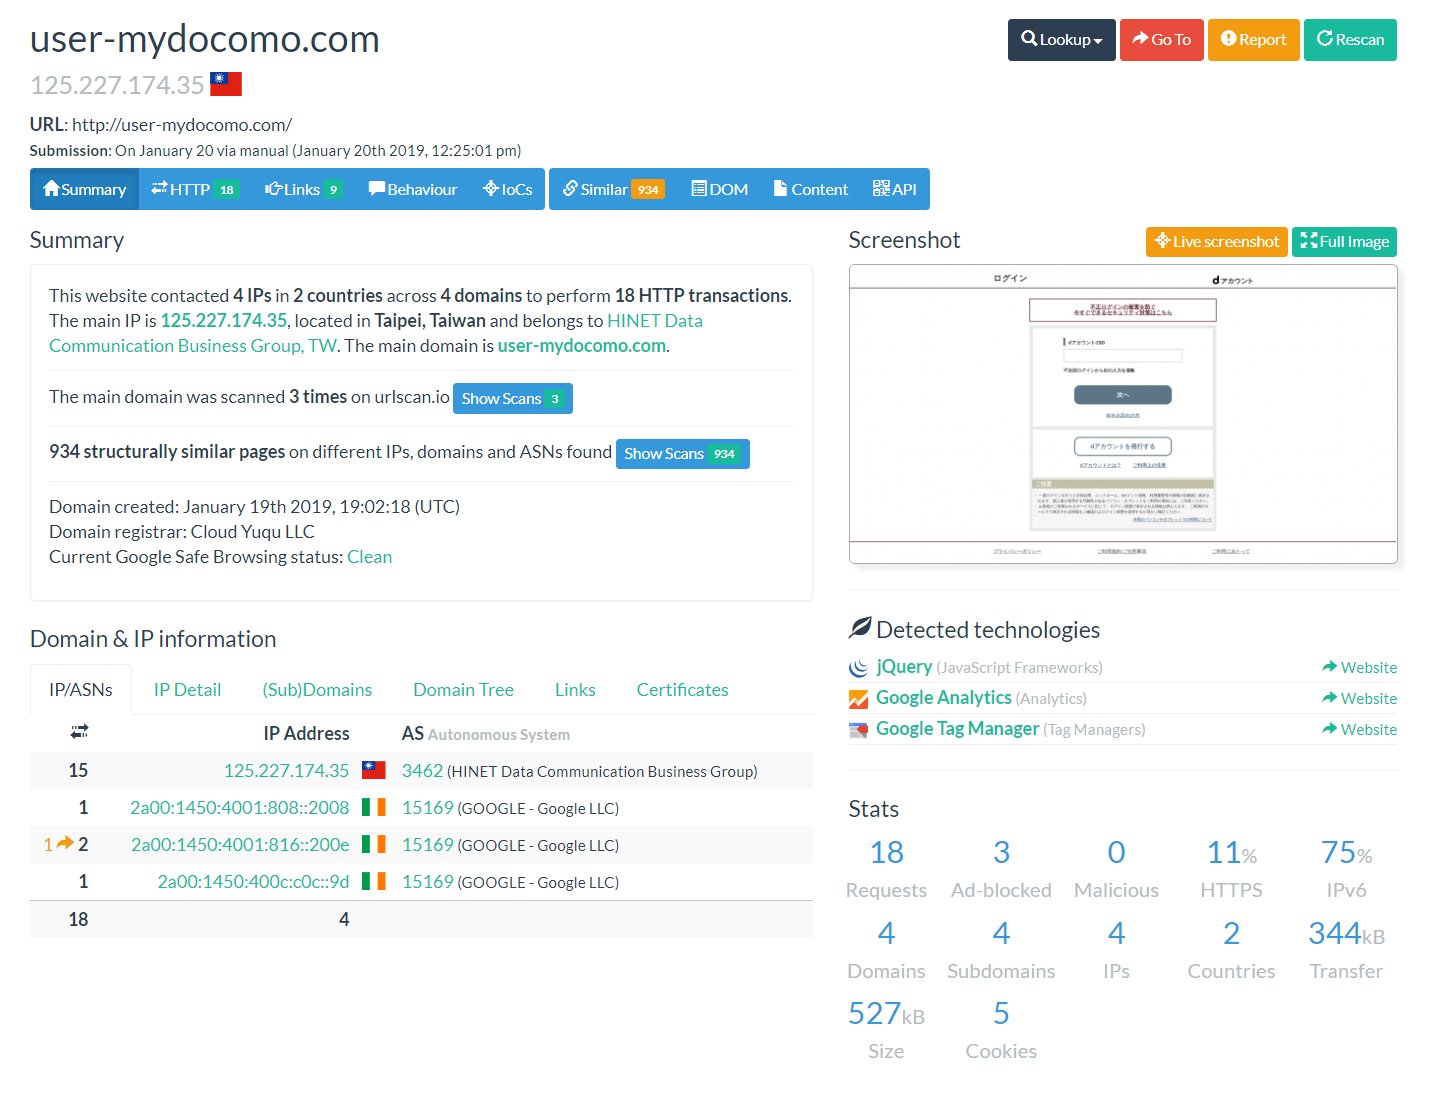Open the Similar pages tab
Viewport: 1436px width, 1093px height.
tap(614, 189)
